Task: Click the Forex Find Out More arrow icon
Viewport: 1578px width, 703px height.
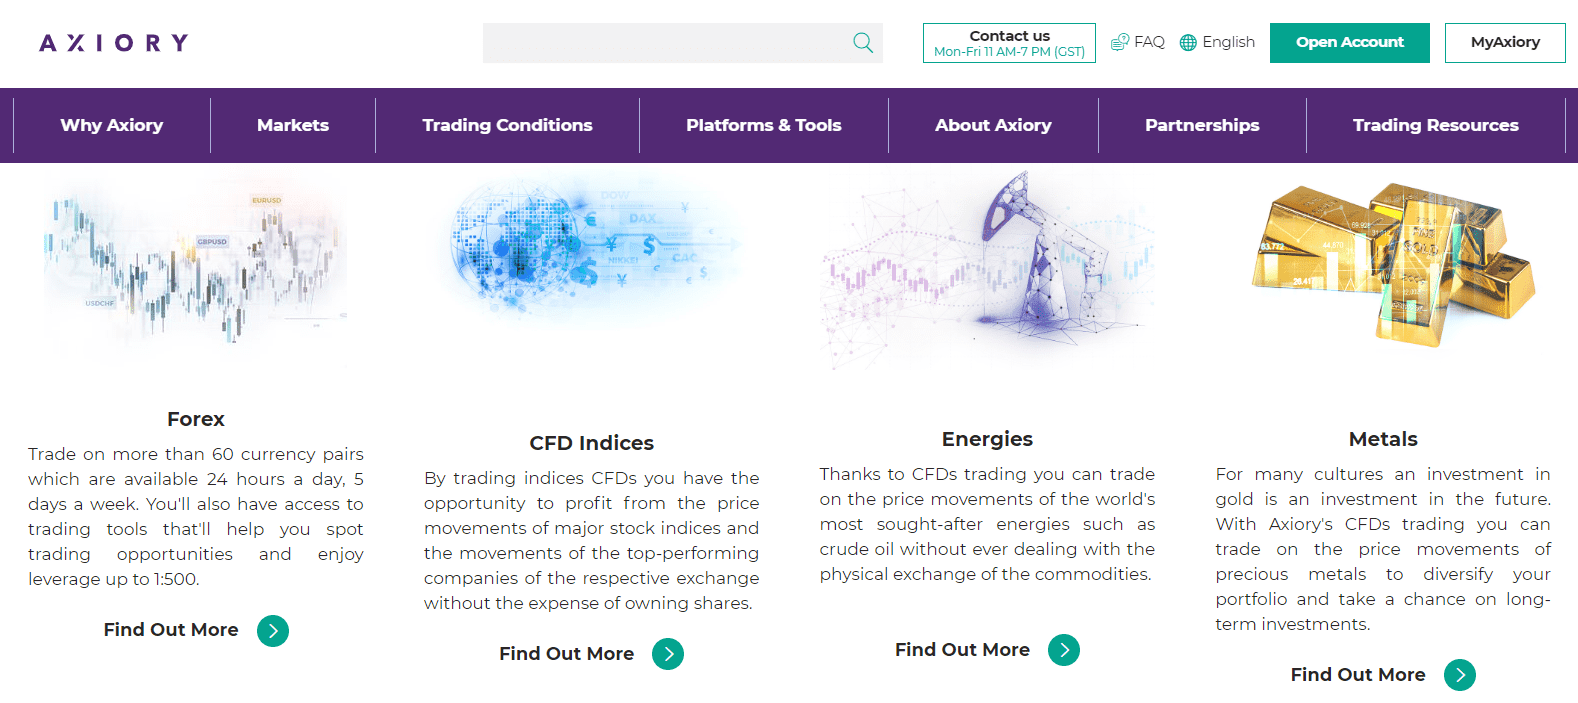Action: coord(272,630)
